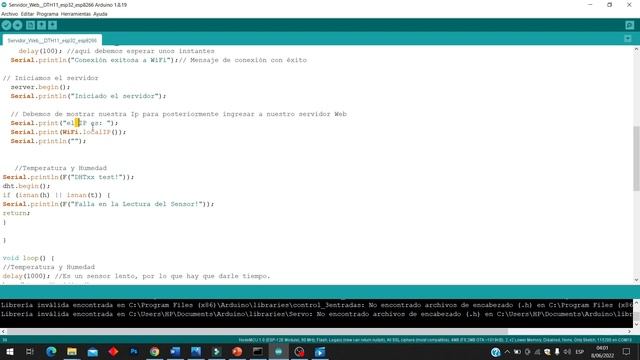640x360 pixels.
Task: Click the '// Iniciamos el servidor' comment
Action: coord(51,78)
